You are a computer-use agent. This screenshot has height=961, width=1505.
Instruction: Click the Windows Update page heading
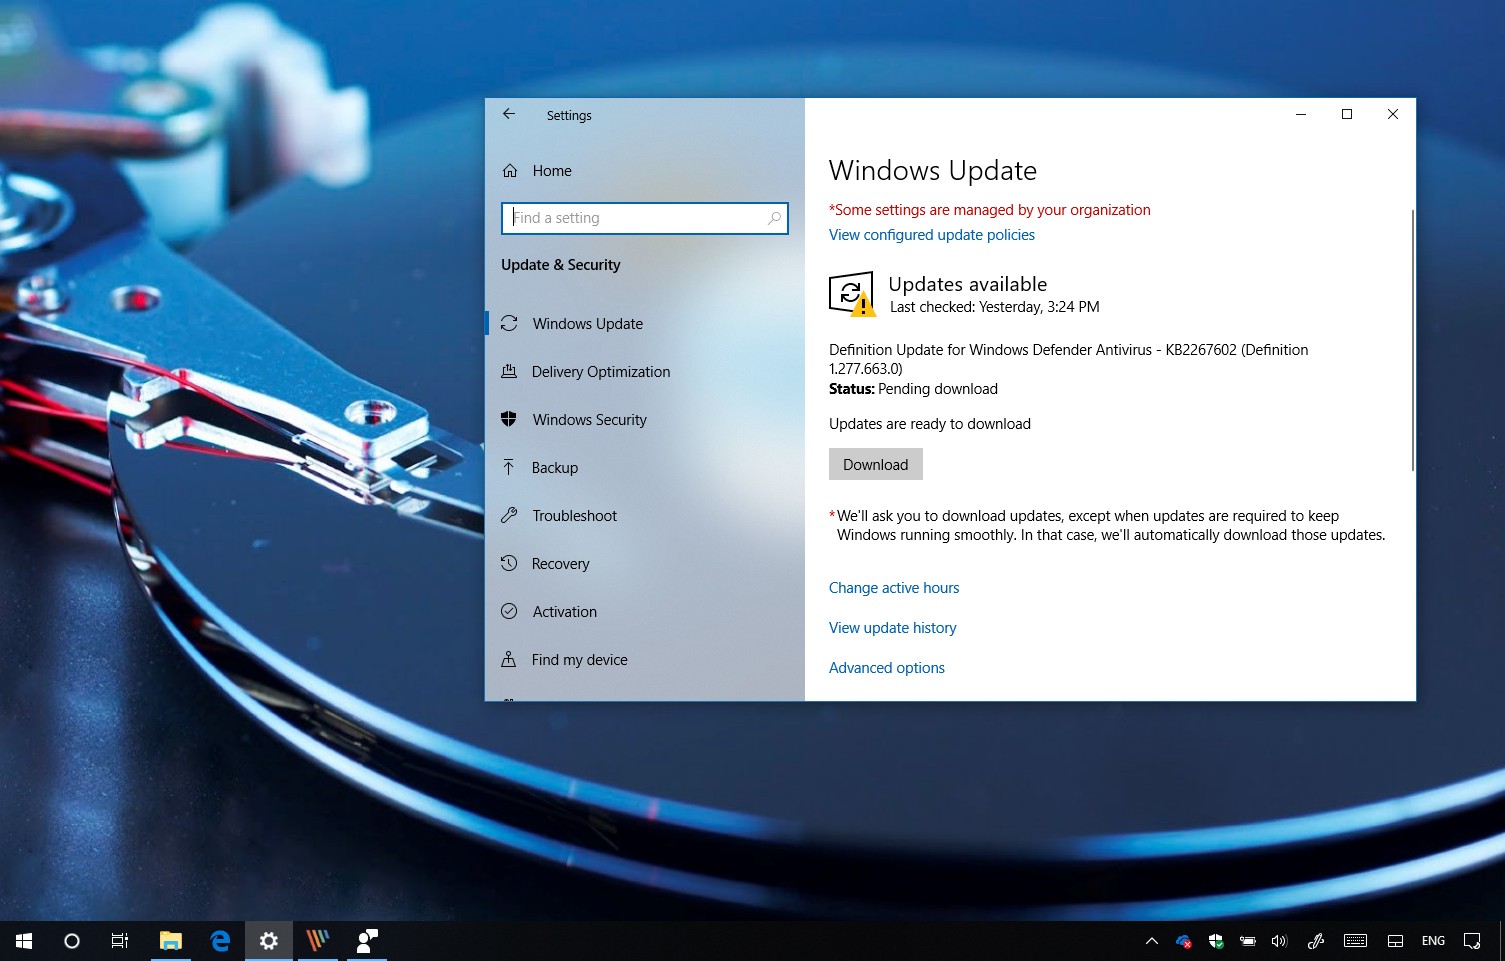point(933,171)
